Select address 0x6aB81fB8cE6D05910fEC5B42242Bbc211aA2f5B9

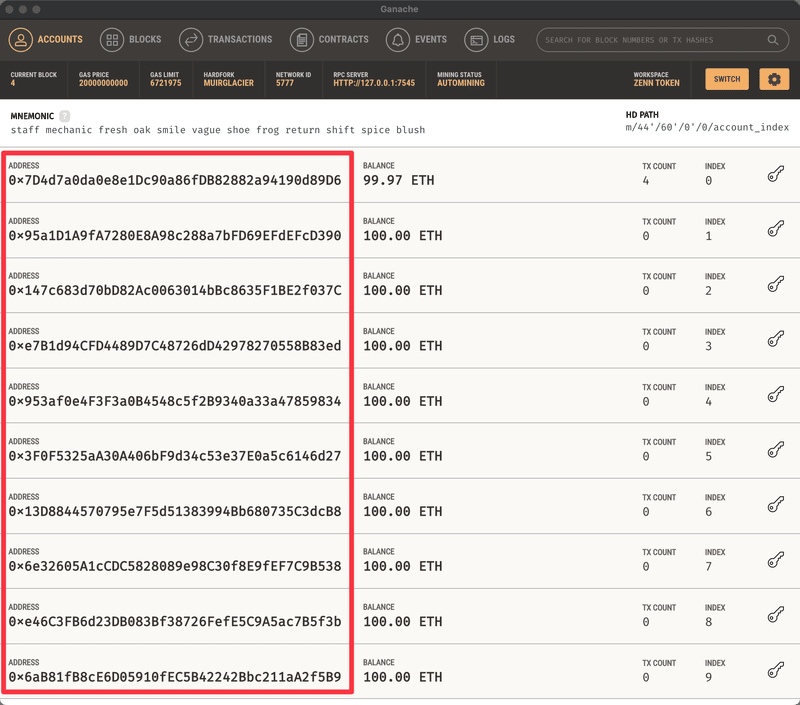coord(174,677)
